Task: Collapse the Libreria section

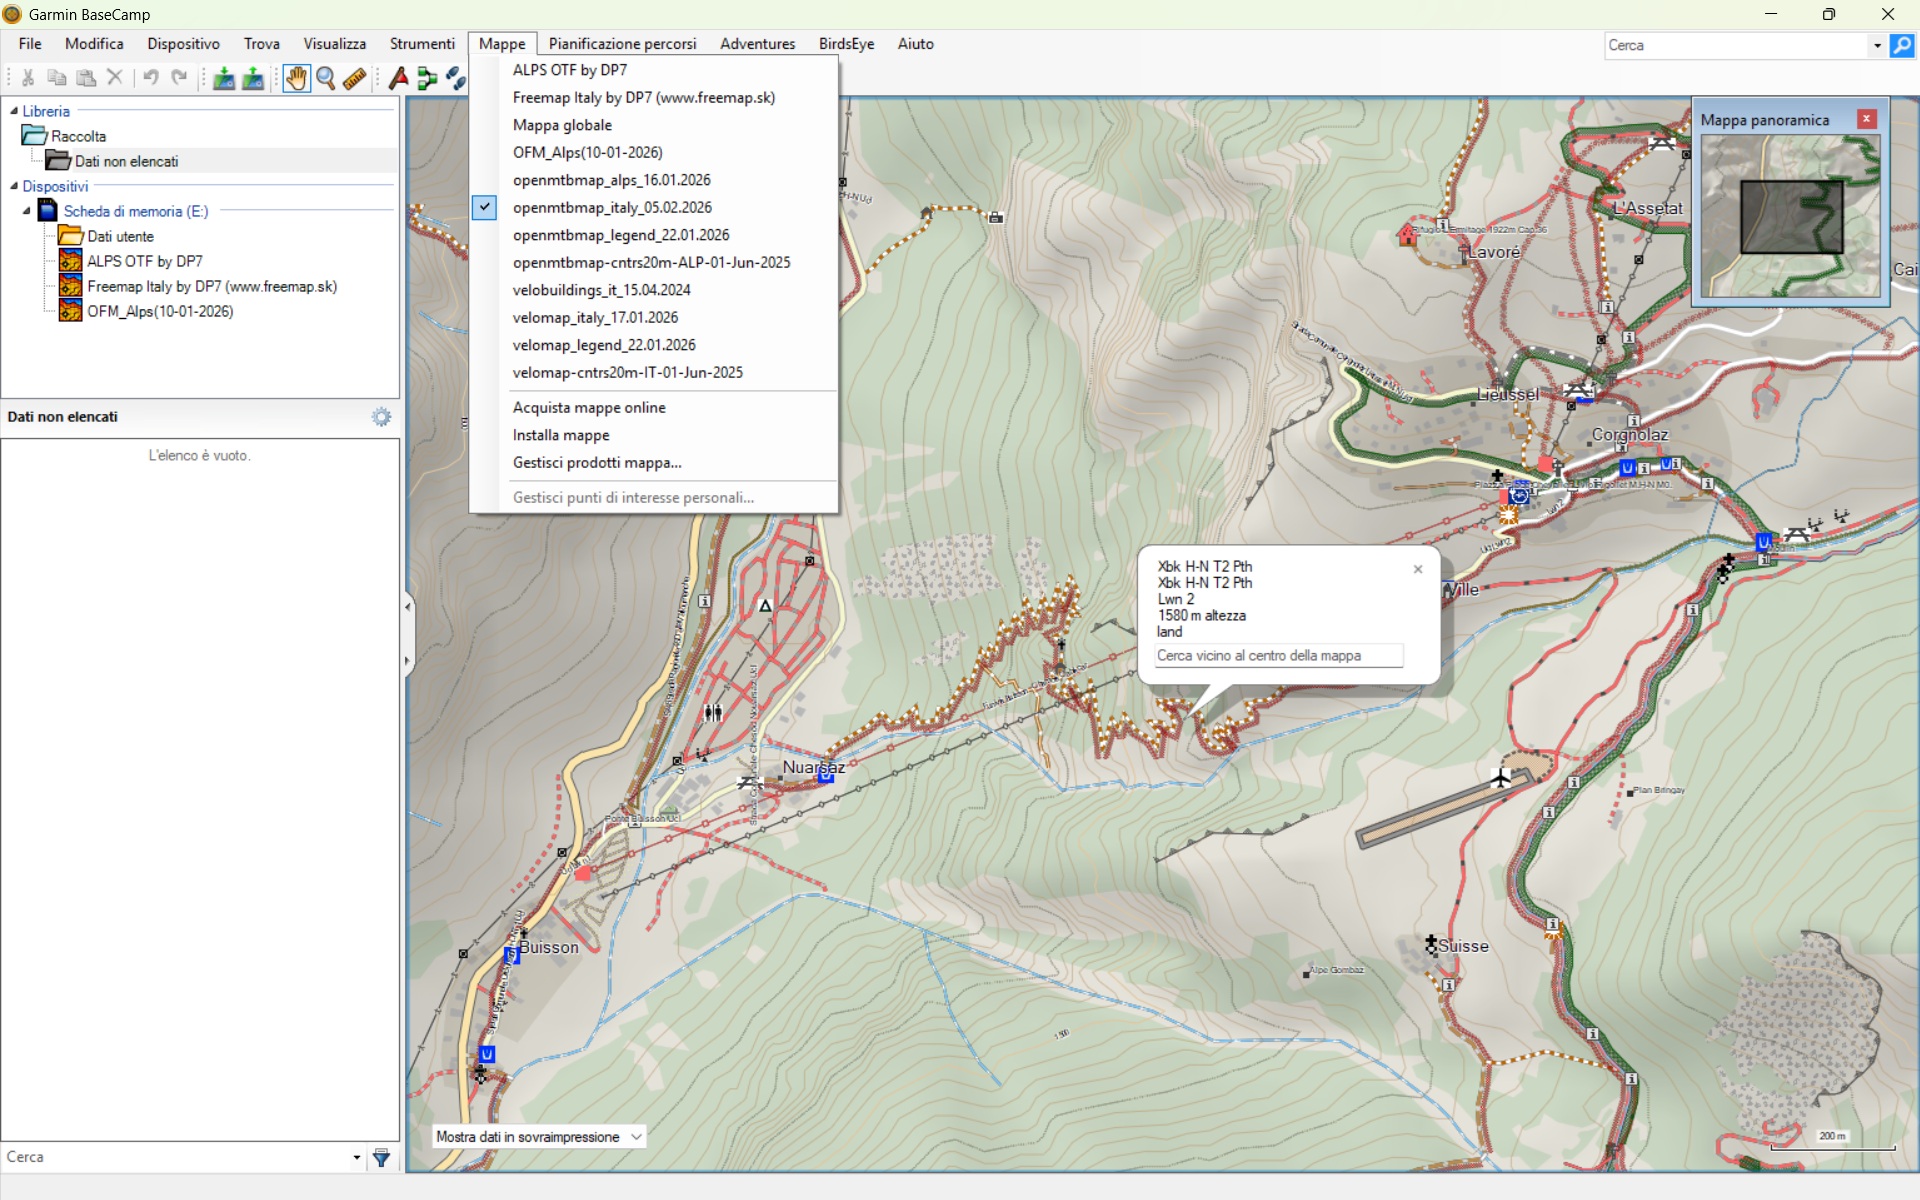Action: pyautogui.click(x=14, y=111)
